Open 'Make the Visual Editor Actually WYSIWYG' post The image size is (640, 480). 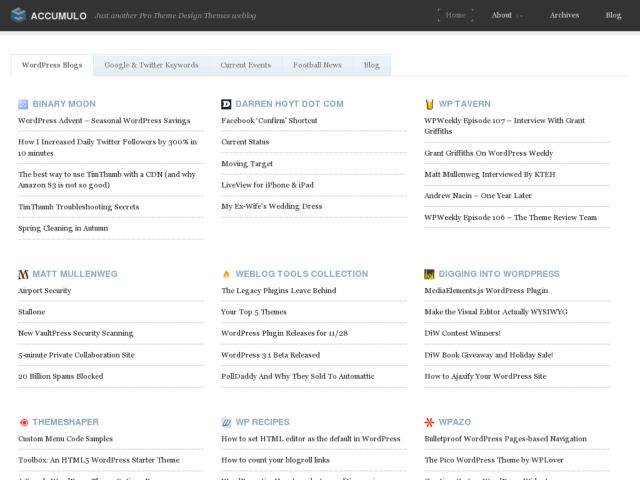496,312
